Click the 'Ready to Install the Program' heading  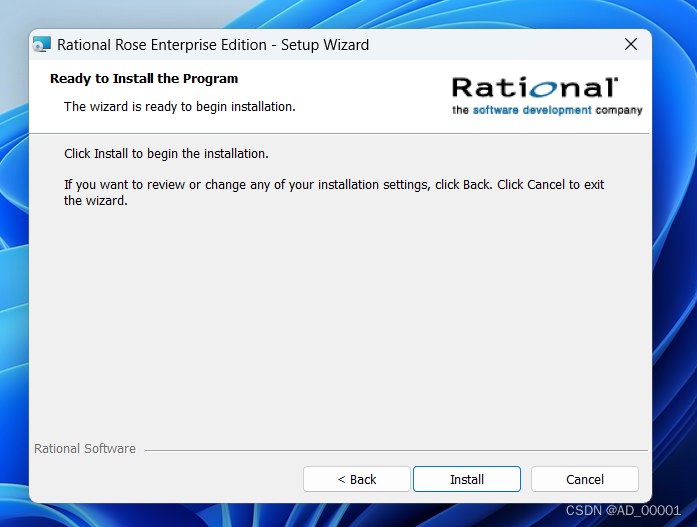coord(144,79)
